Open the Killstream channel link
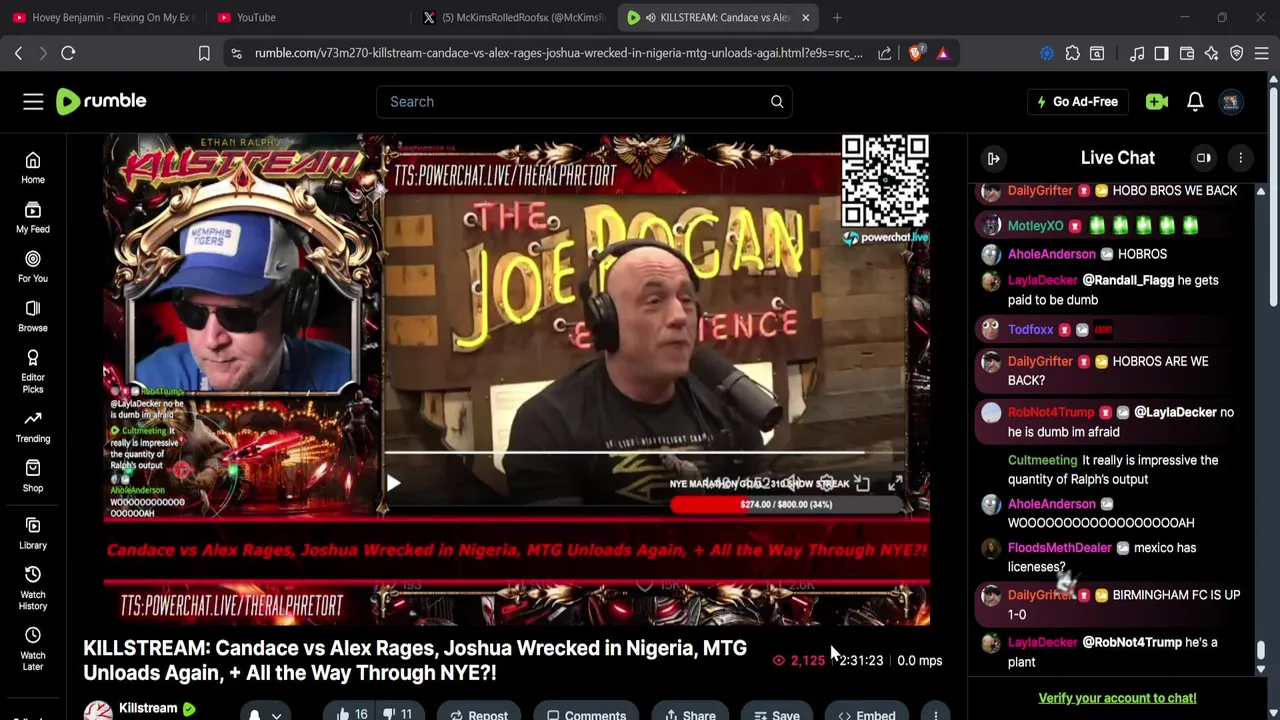 pyautogui.click(x=148, y=708)
